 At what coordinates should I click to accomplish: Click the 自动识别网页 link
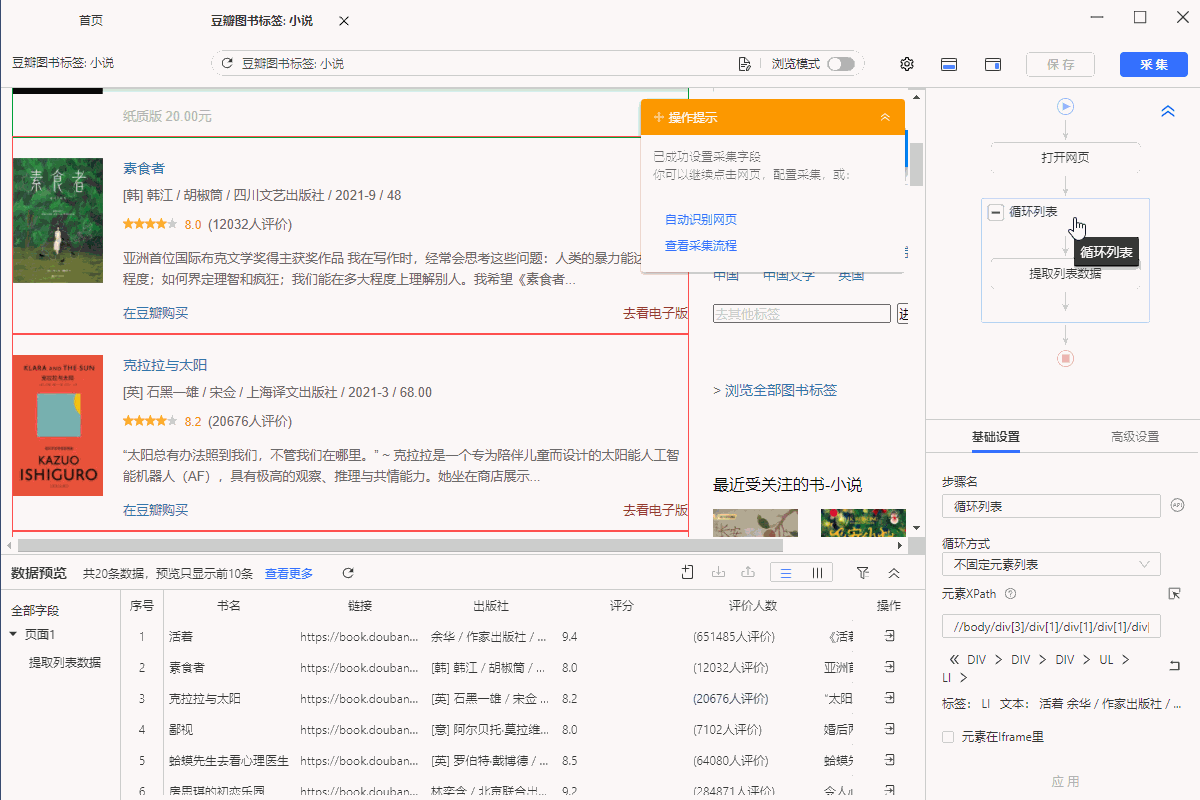701,219
